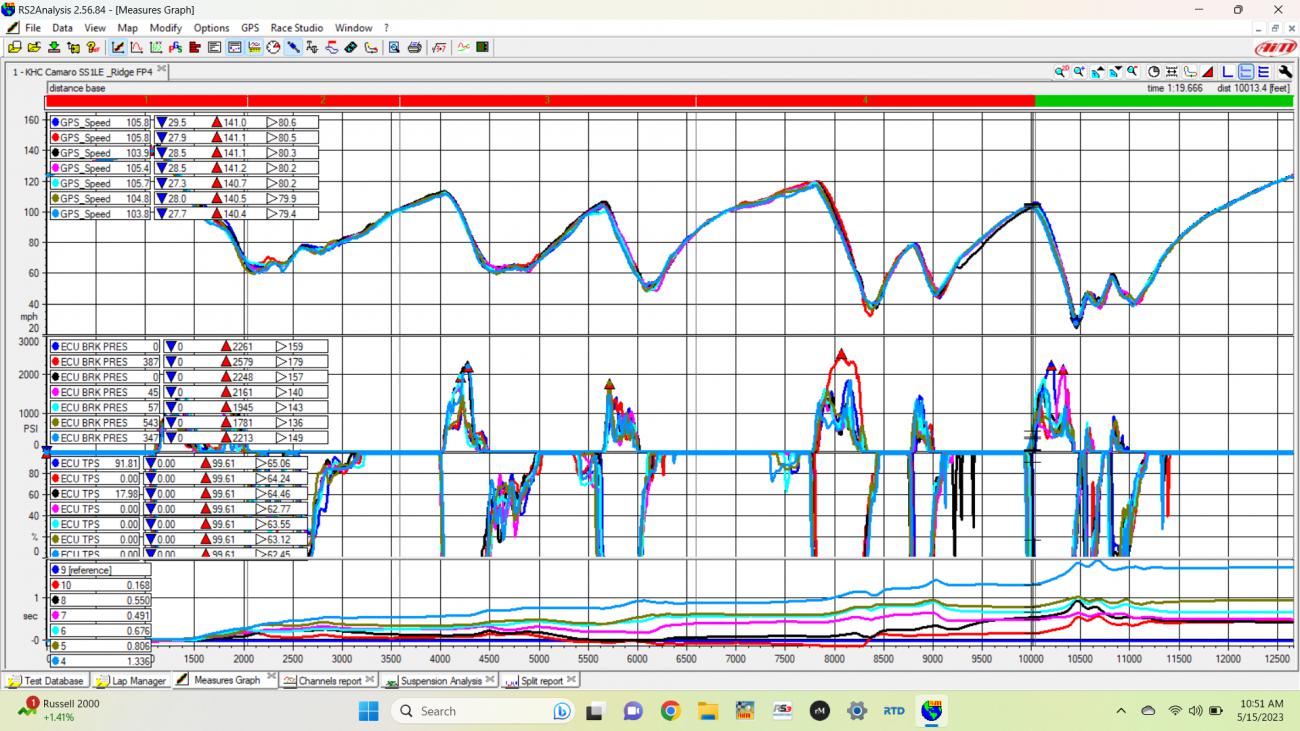Viewport: 1300px width, 731px height.
Task: Show hidden system tray icons chevron
Action: pos(1121,711)
